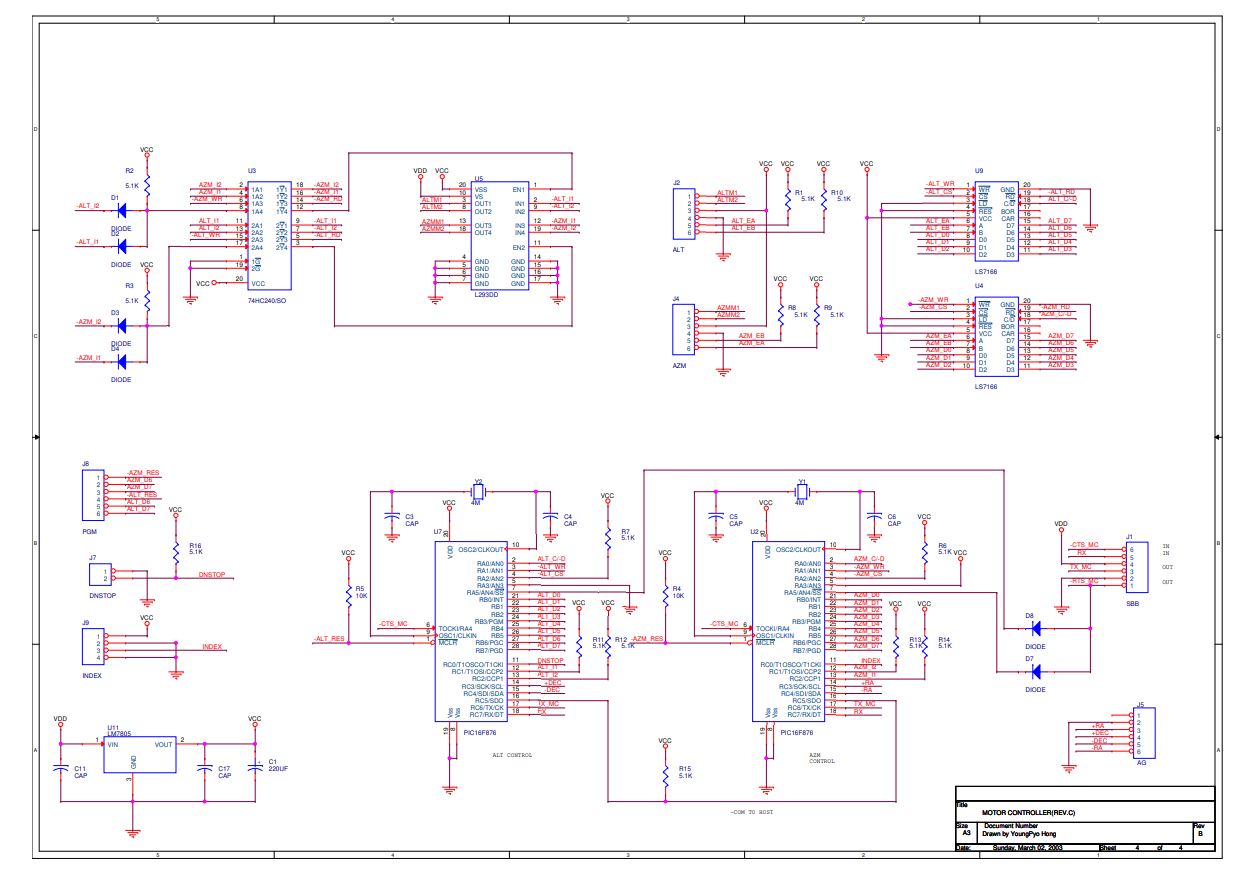Click resistor R2 5.1K
Image resolution: width=1246 pixels, height=885 pixels.
(x=147, y=184)
